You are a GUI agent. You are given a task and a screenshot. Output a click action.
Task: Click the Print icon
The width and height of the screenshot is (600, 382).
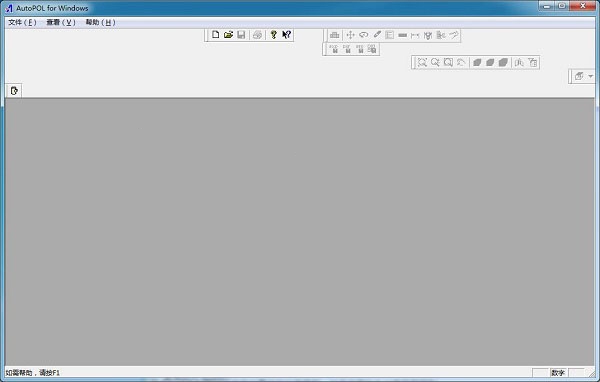click(258, 35)
